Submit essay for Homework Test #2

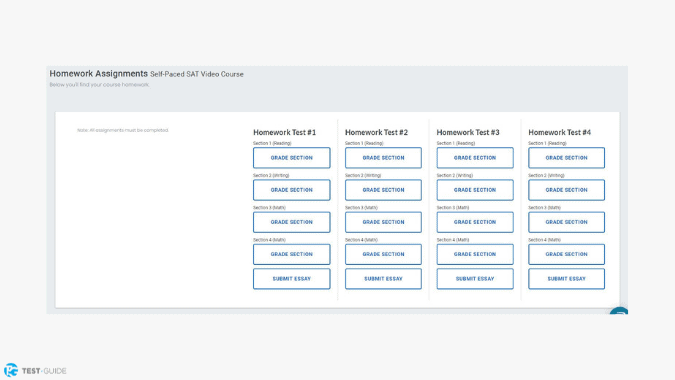coord(383,279)
